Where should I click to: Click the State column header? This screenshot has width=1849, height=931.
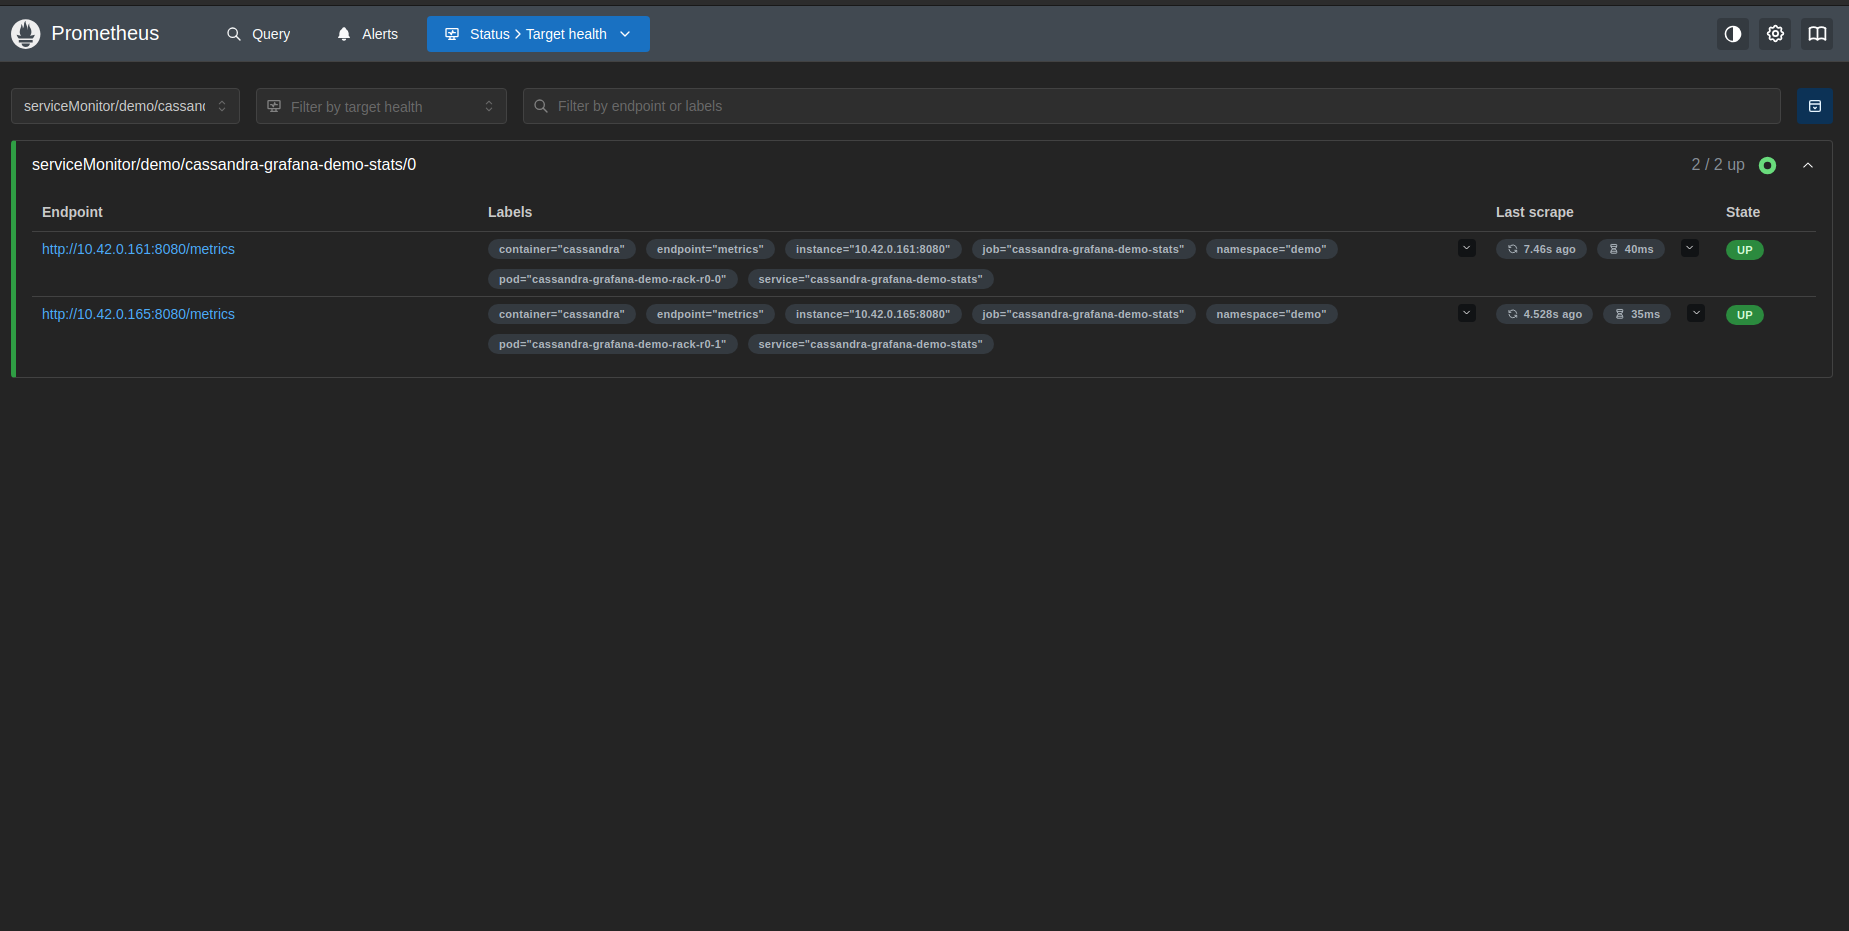tap(1743, 212)
